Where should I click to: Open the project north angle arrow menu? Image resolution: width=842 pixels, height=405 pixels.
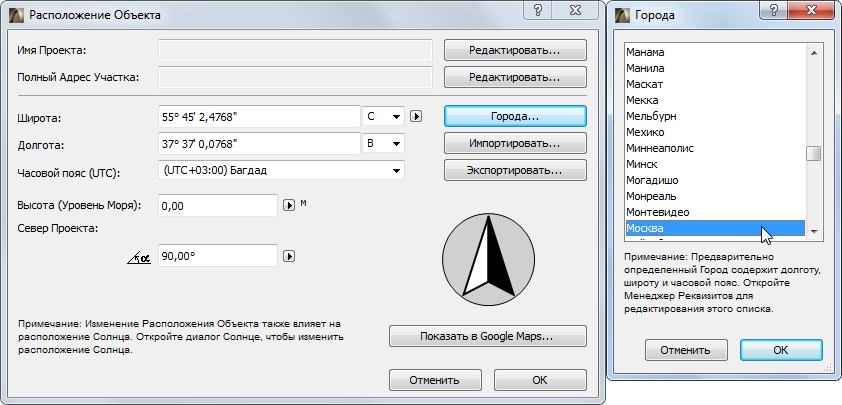(x=289, y=256)
